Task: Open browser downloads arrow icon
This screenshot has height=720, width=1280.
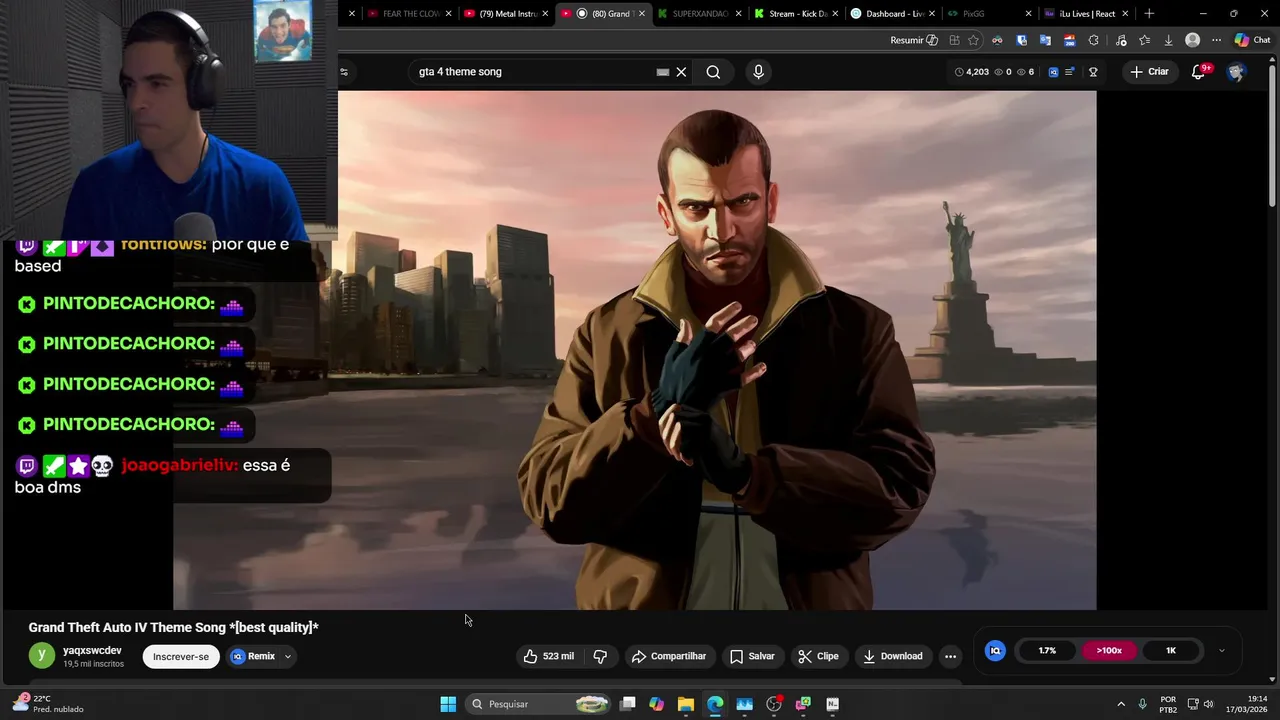Action: pyautogui.click(x=1168, y=40)
